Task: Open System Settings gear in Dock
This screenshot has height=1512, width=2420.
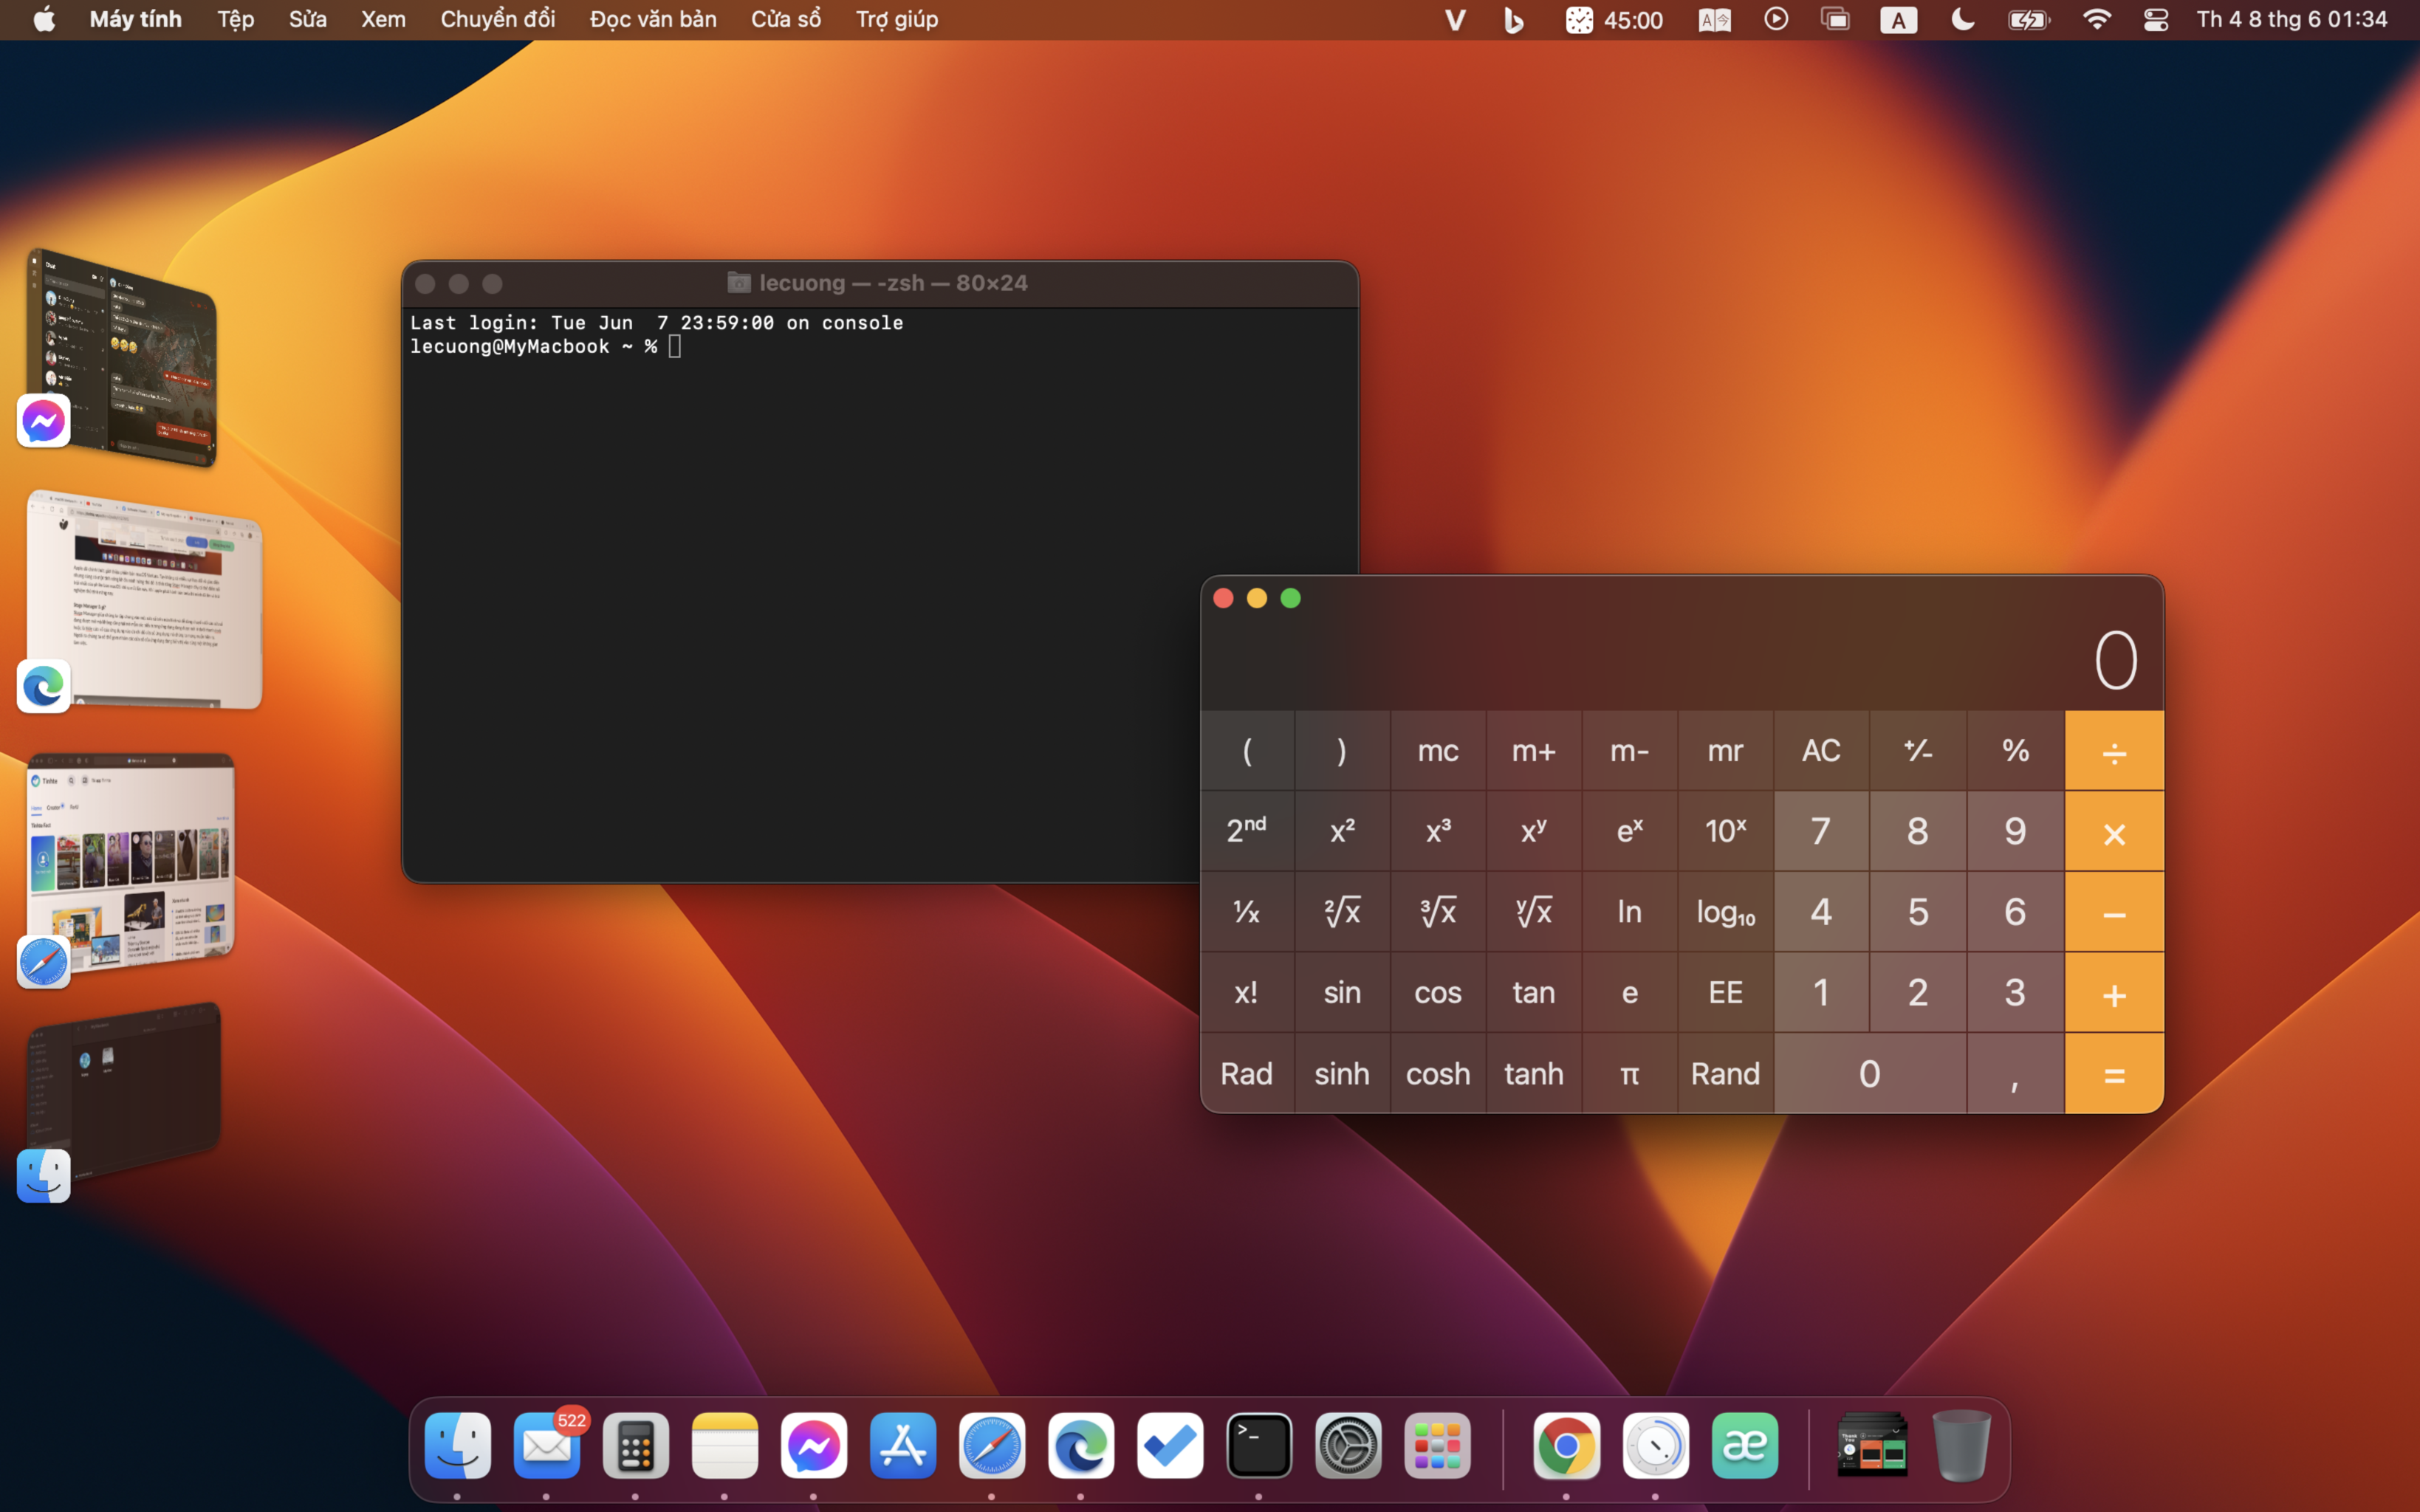Action: coord(1347,1445)
